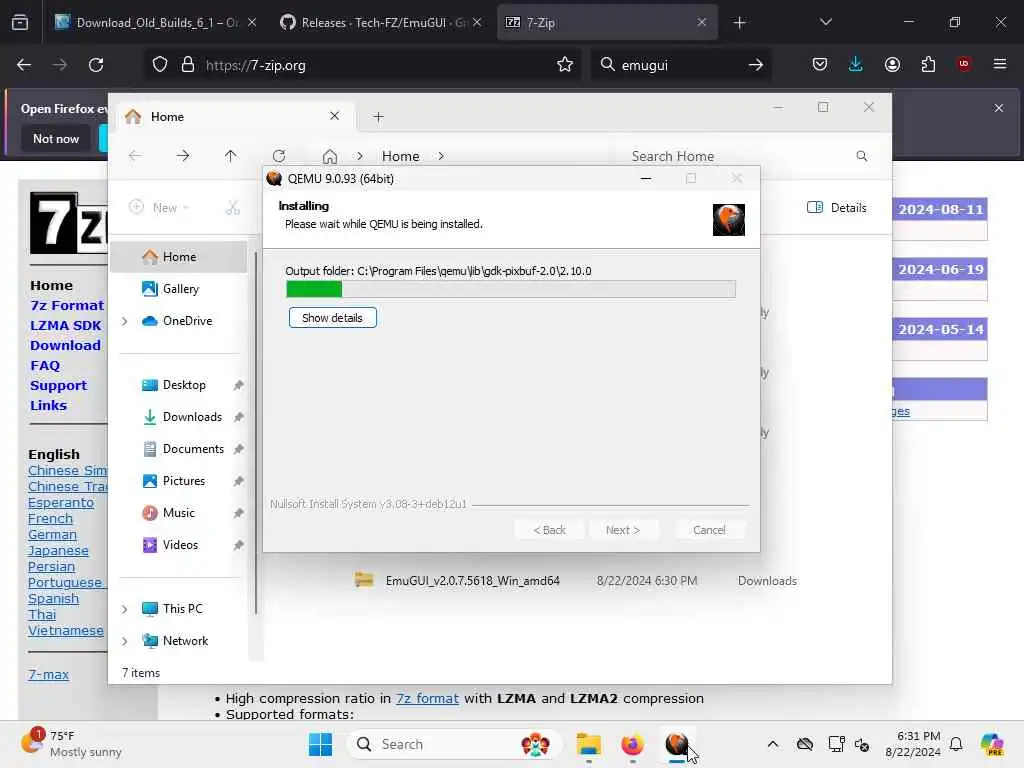Click the home icon in Explorer address bar
The height and width of the screenshot is (768, 1024).
[330, 156]
